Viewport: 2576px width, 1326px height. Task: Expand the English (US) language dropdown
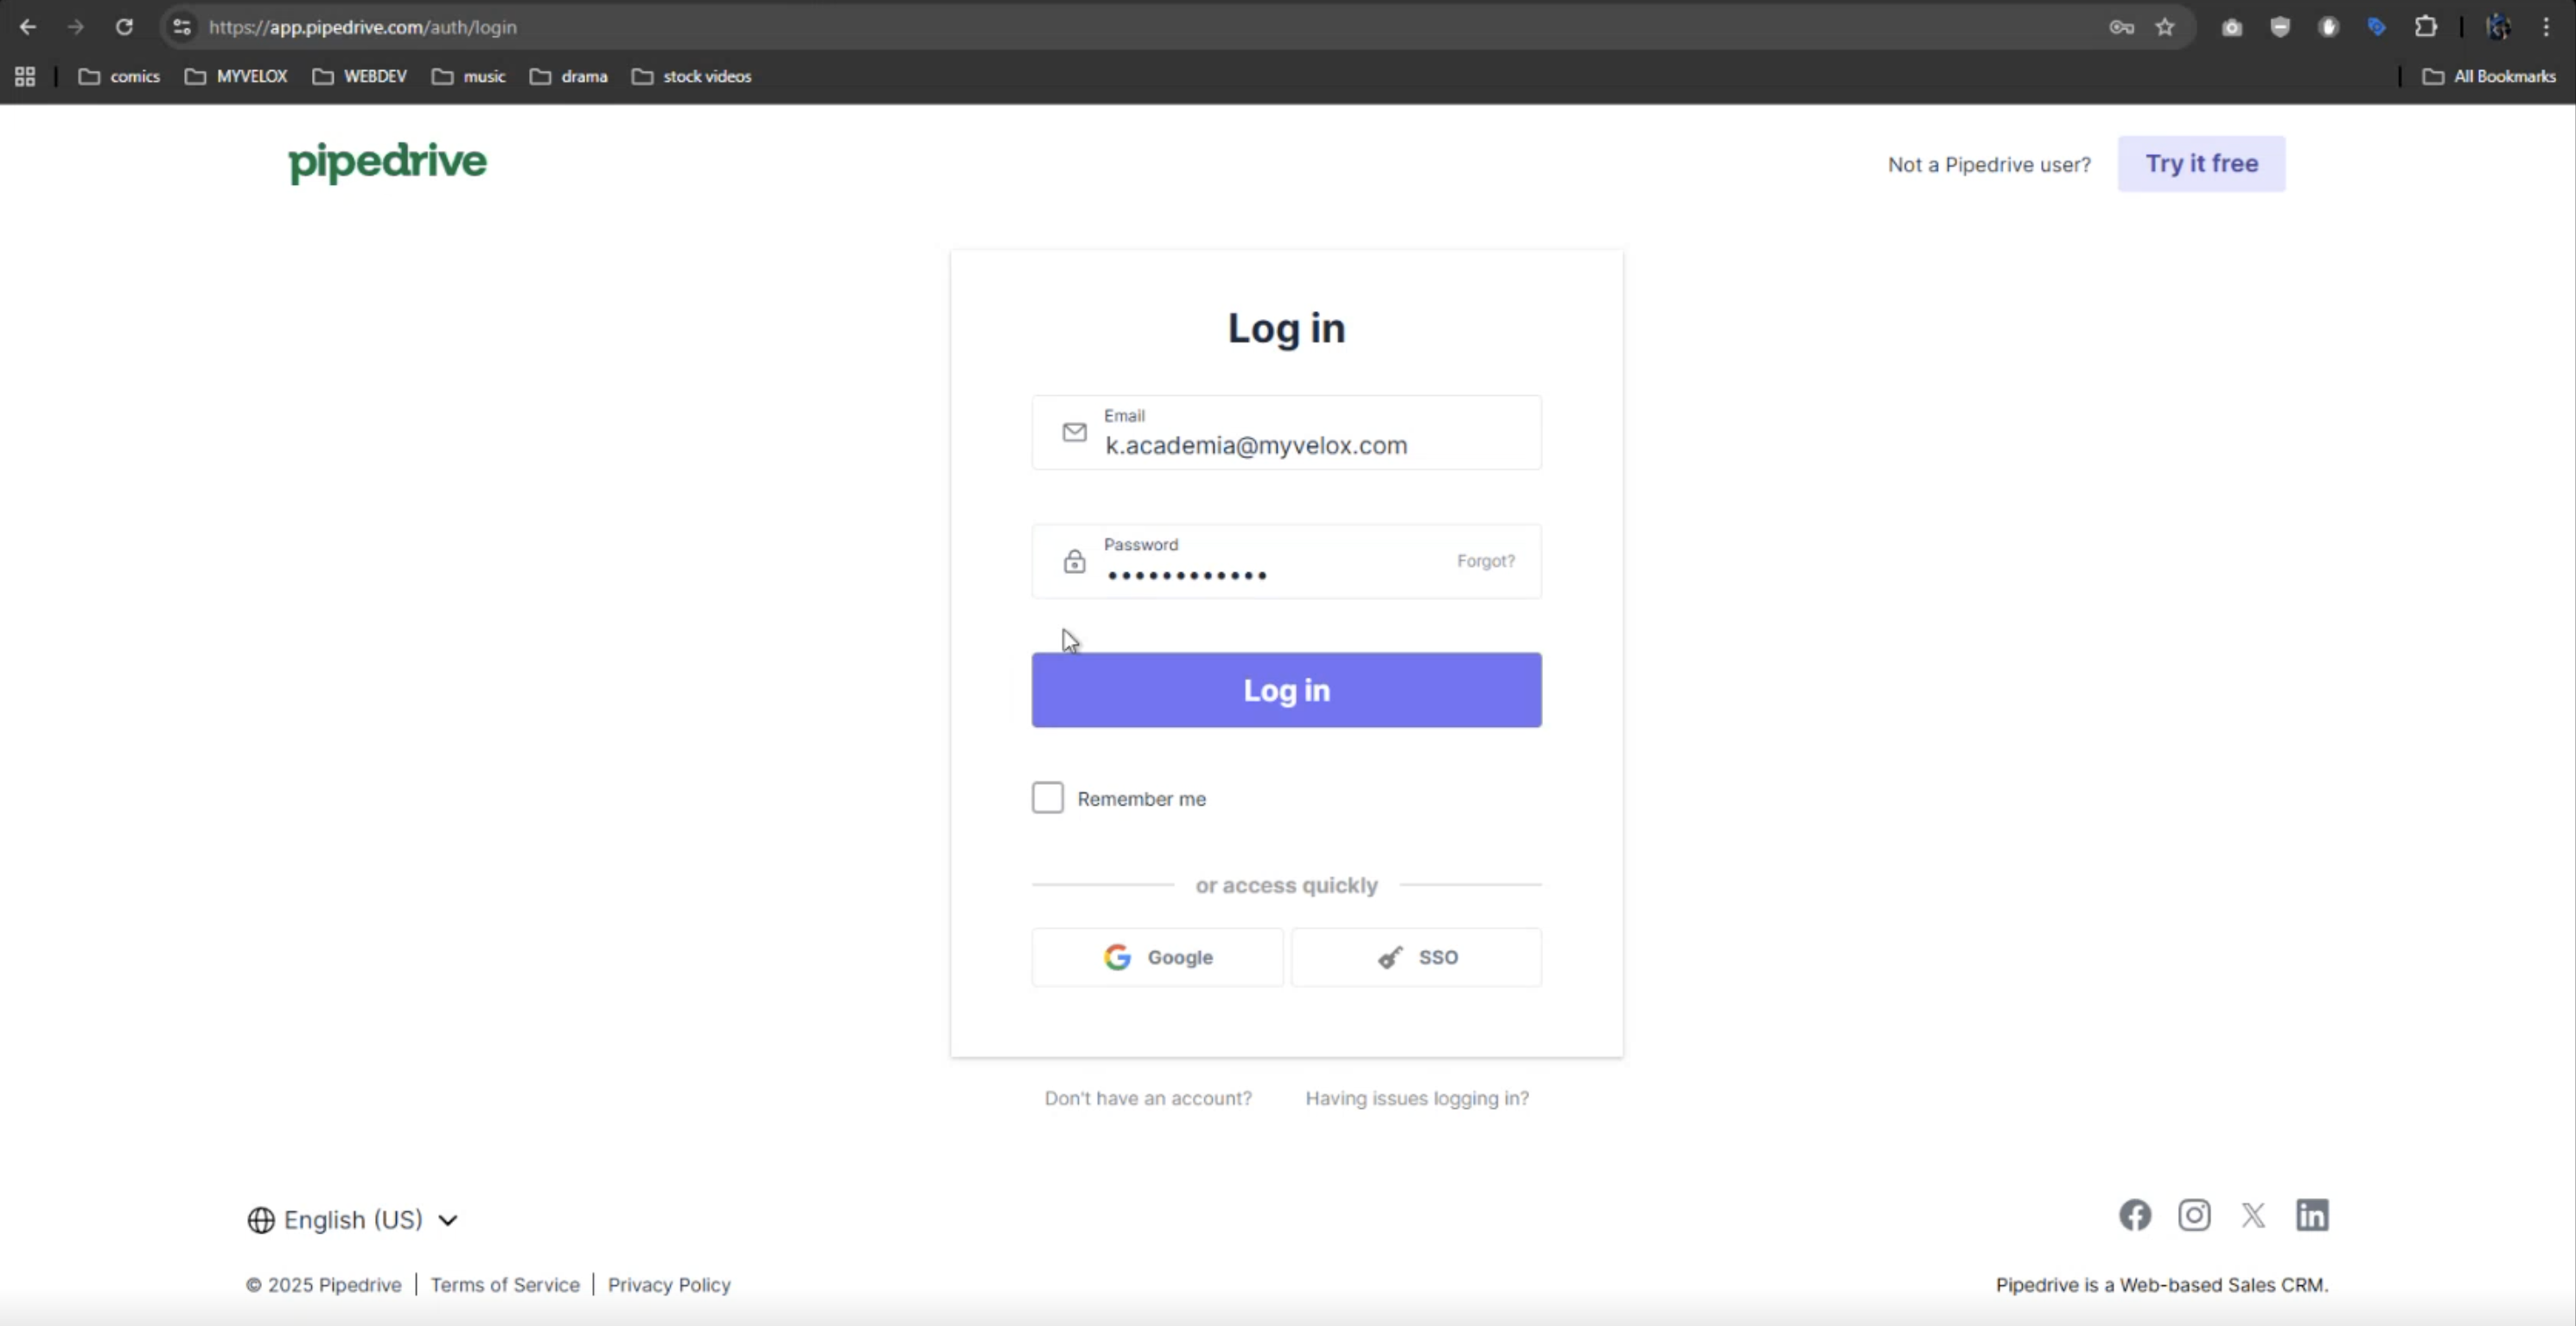point(352,1220)
